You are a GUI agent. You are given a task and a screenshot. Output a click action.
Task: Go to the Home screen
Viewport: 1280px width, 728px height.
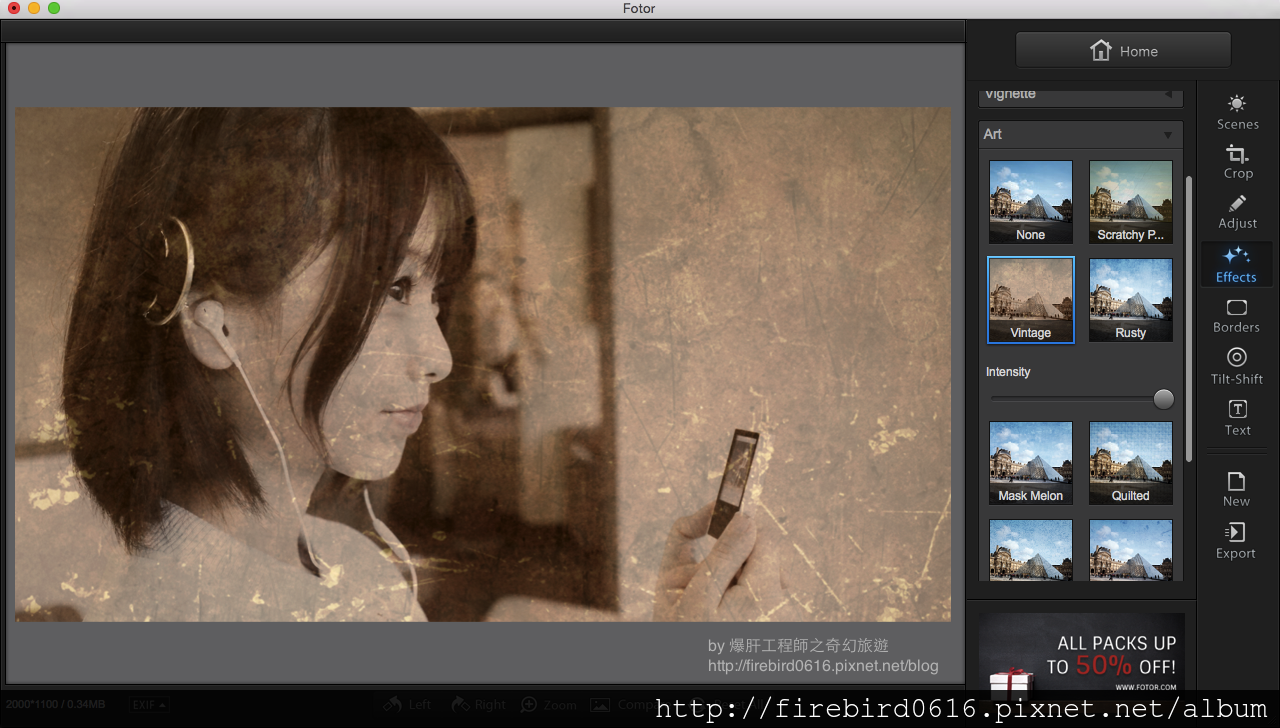coord(1123,51)
